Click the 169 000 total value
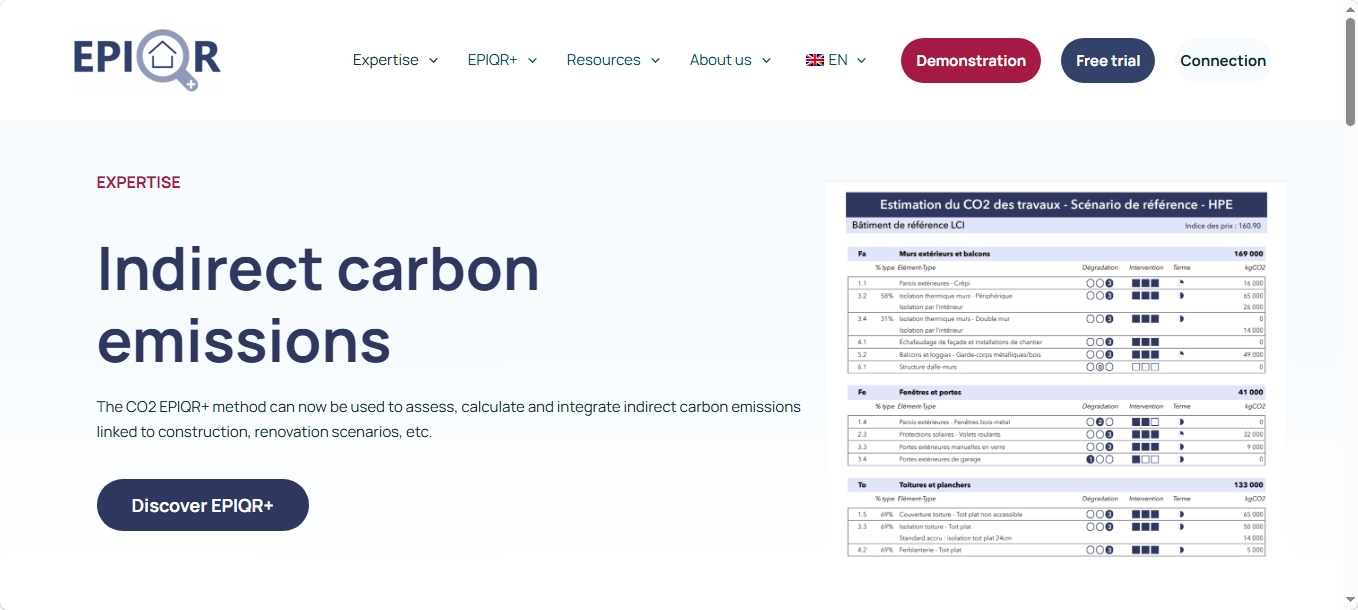This screenshot has height=610, width=1358. [x=1249, y=254]
